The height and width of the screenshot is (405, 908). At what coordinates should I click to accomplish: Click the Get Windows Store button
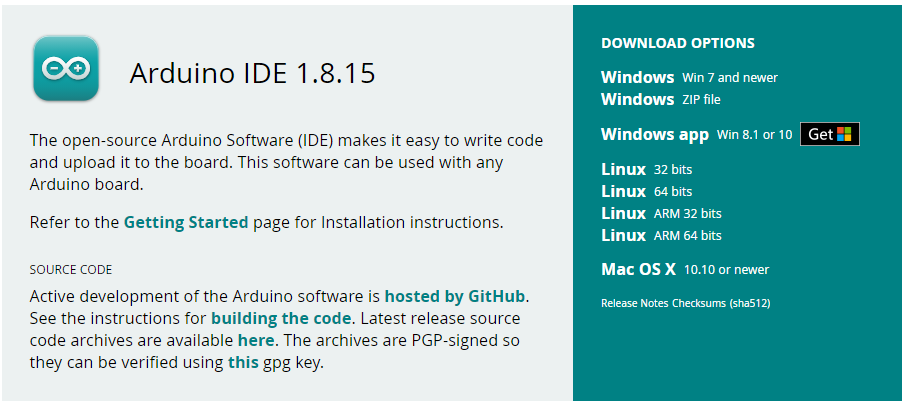829,134
